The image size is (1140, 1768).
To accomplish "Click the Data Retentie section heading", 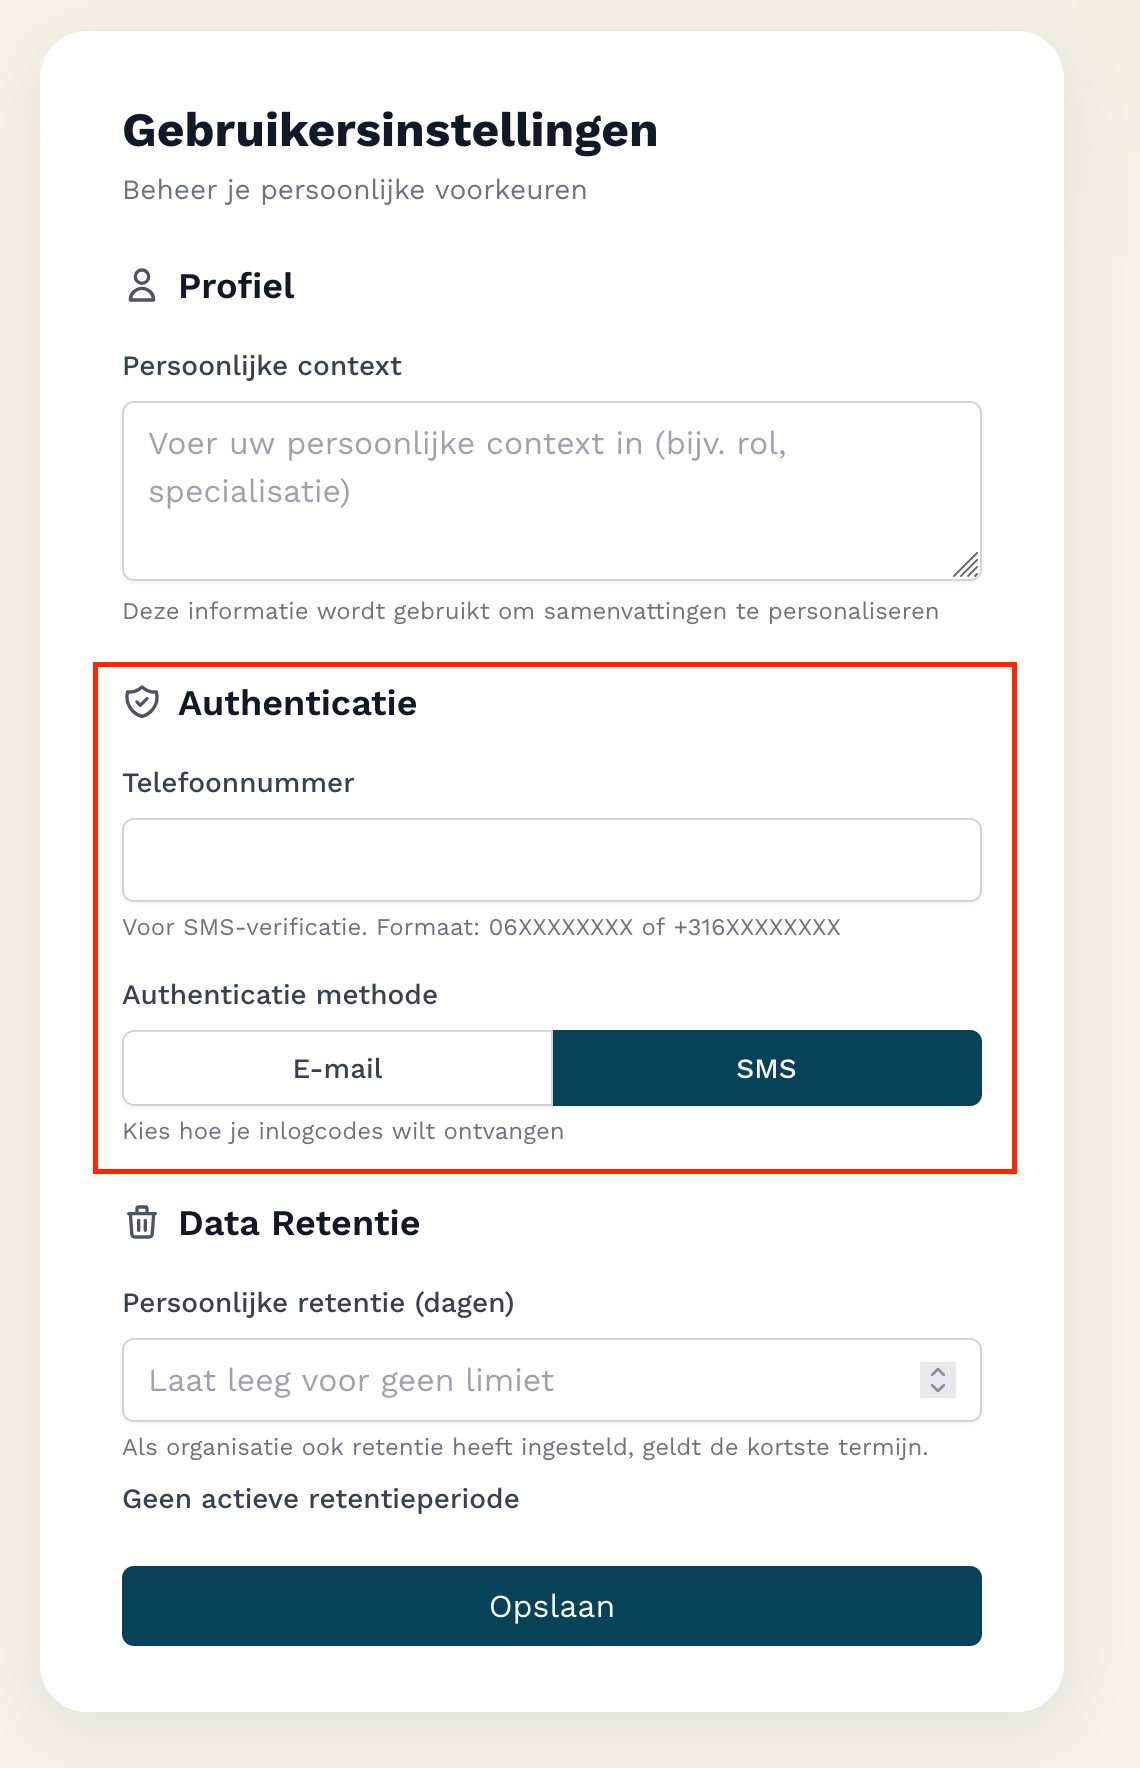I will (x=299, y=1223).
